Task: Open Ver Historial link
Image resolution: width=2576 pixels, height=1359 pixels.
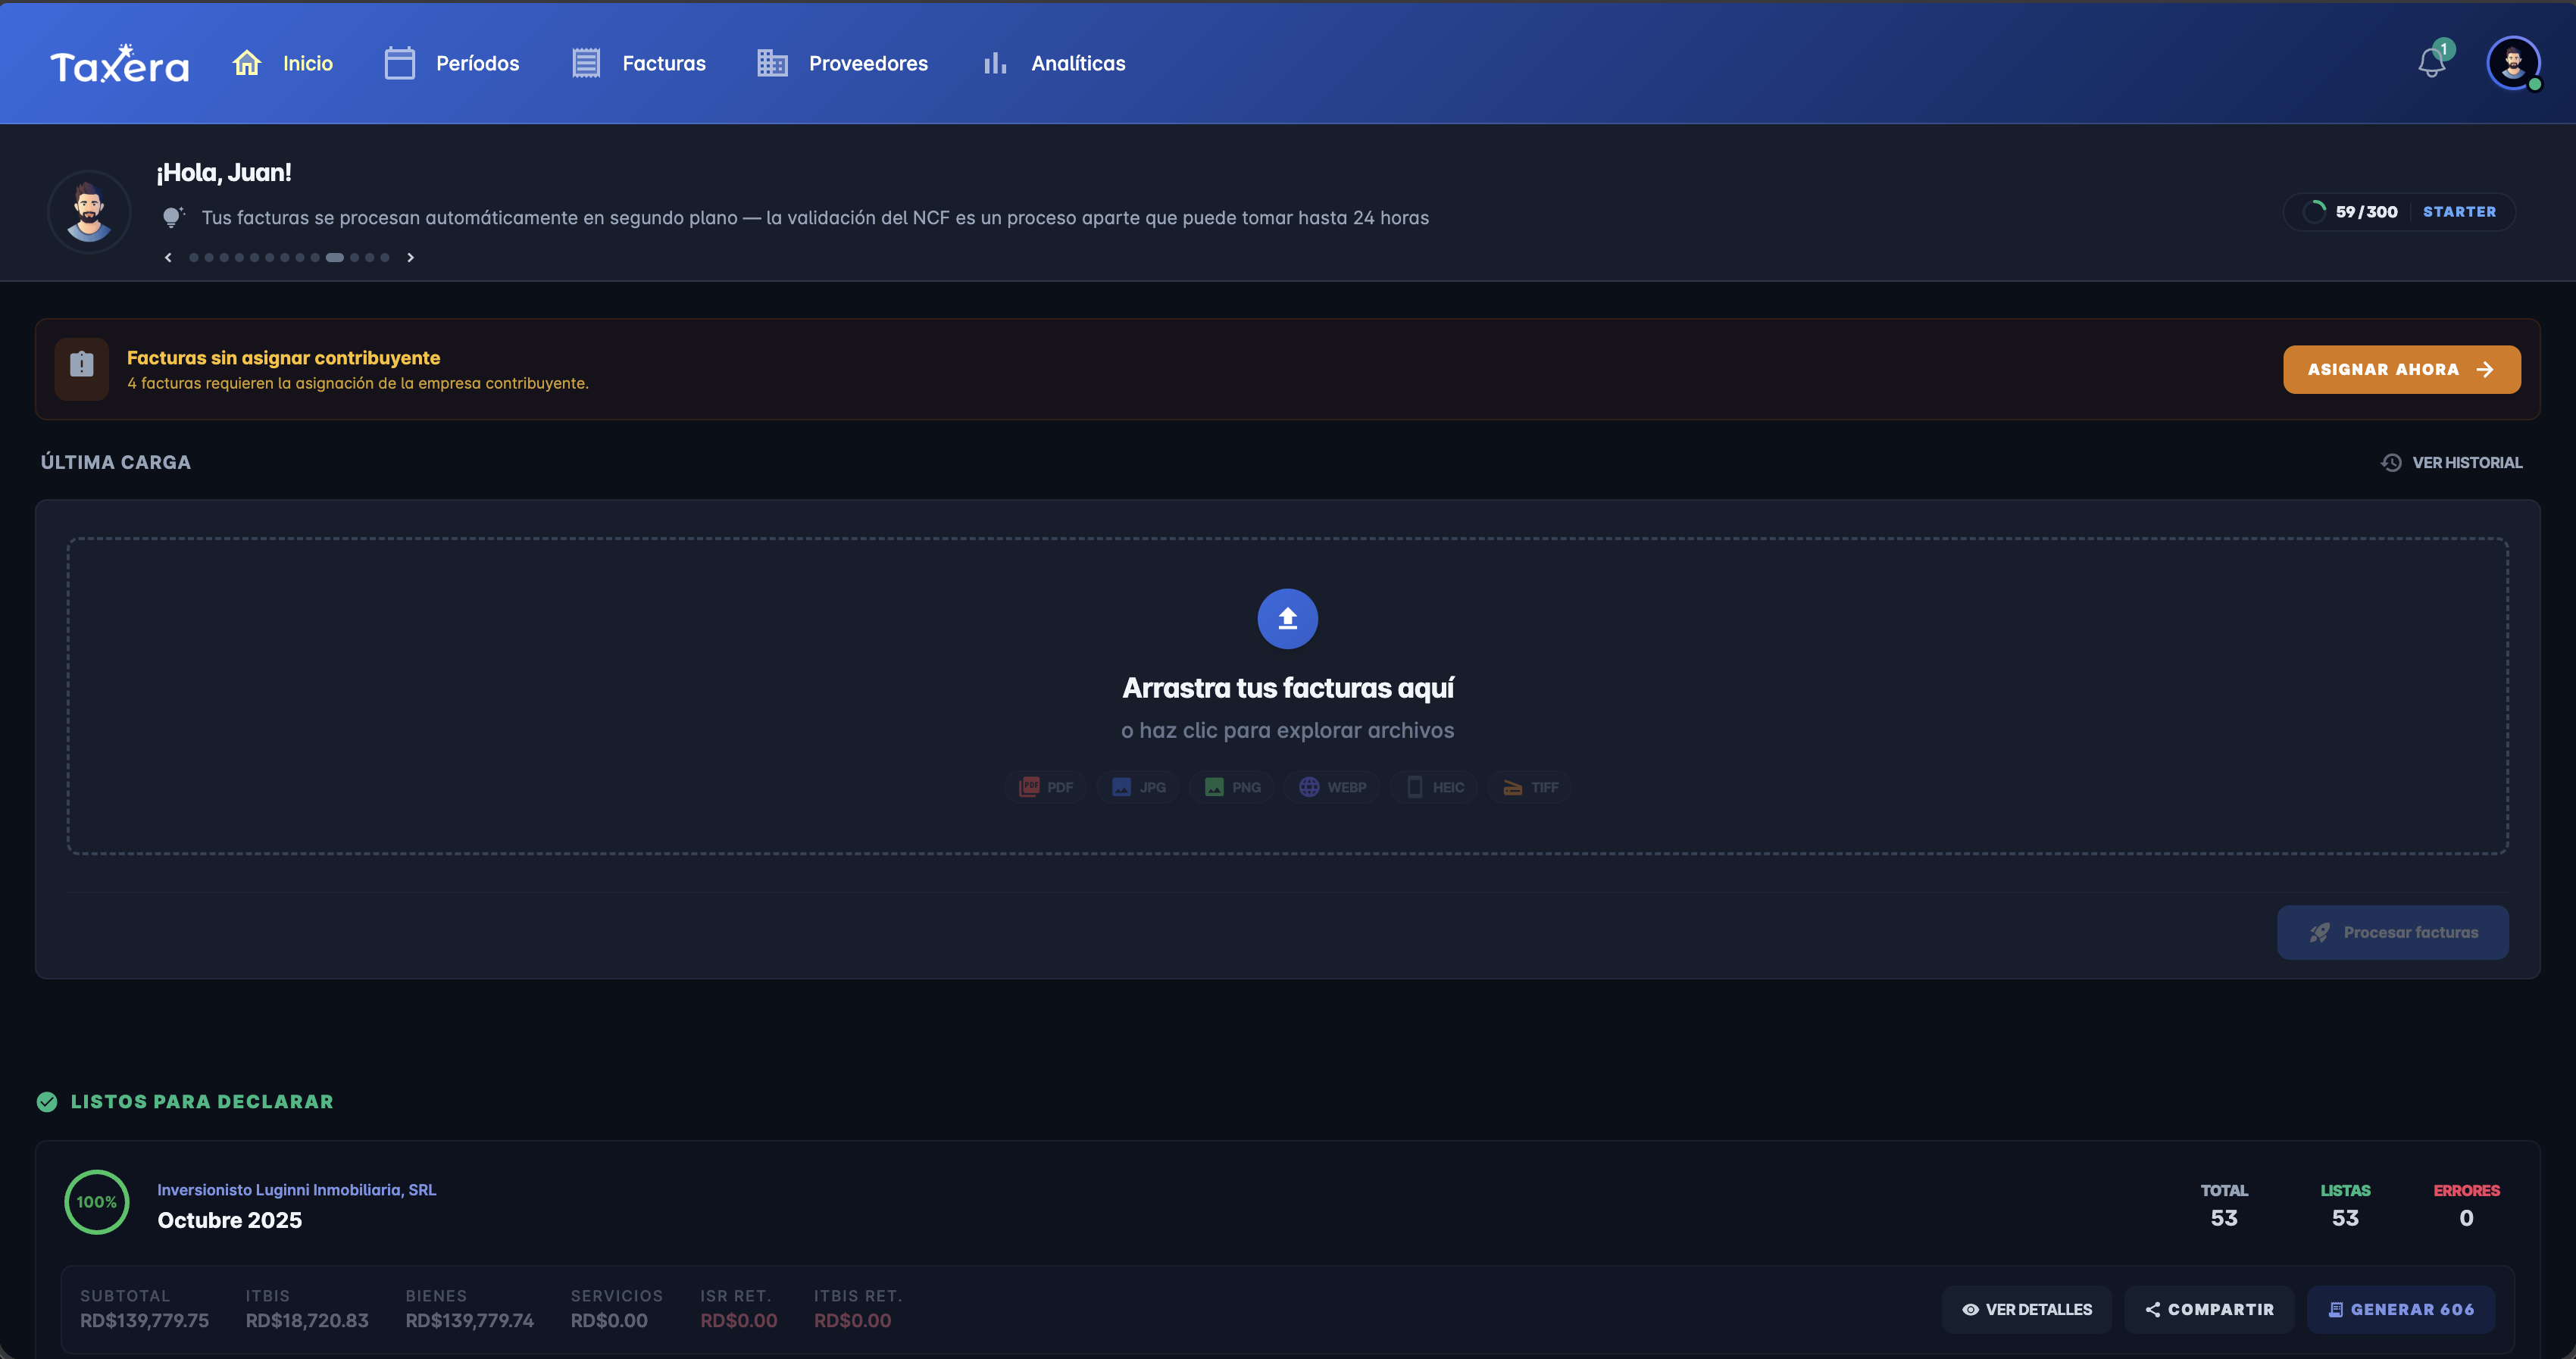Action: point(2451,462)
